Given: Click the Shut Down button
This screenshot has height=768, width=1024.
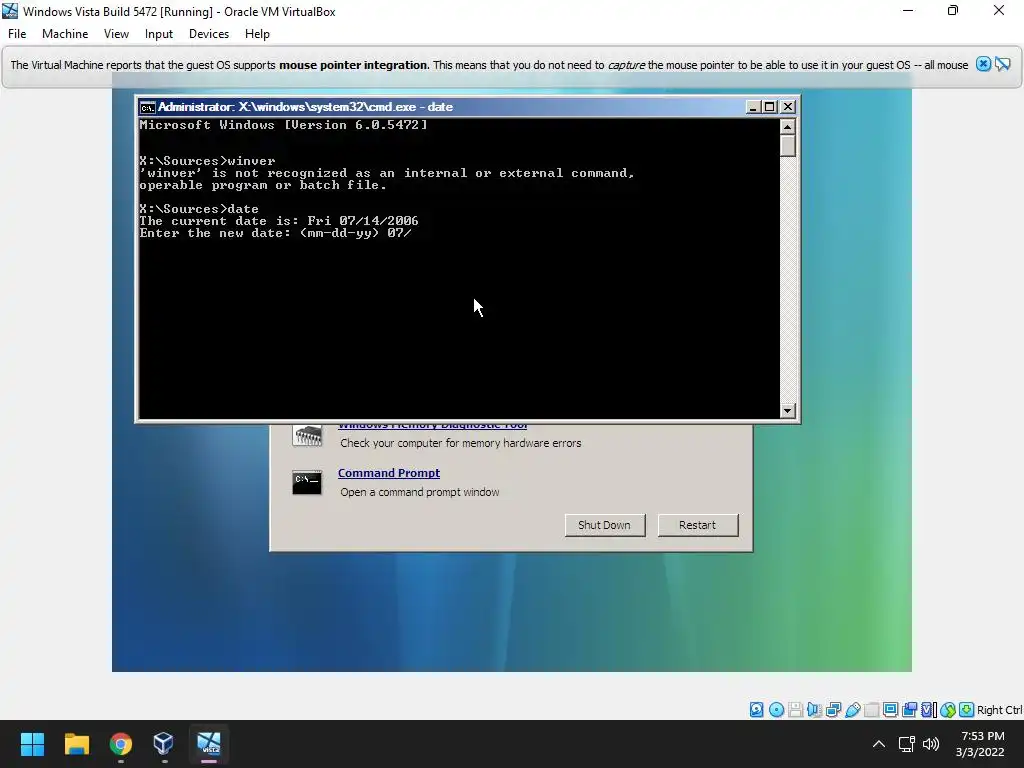Looking at the screenshot, I should pos(605,525).
